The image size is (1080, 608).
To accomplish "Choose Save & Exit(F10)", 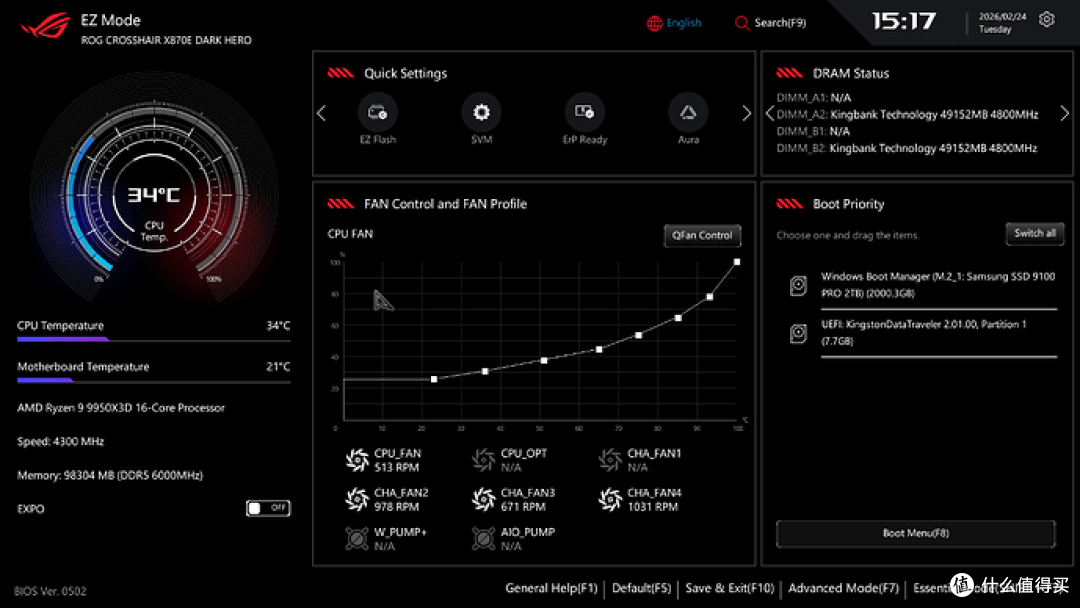I will (x=729, y=588).
